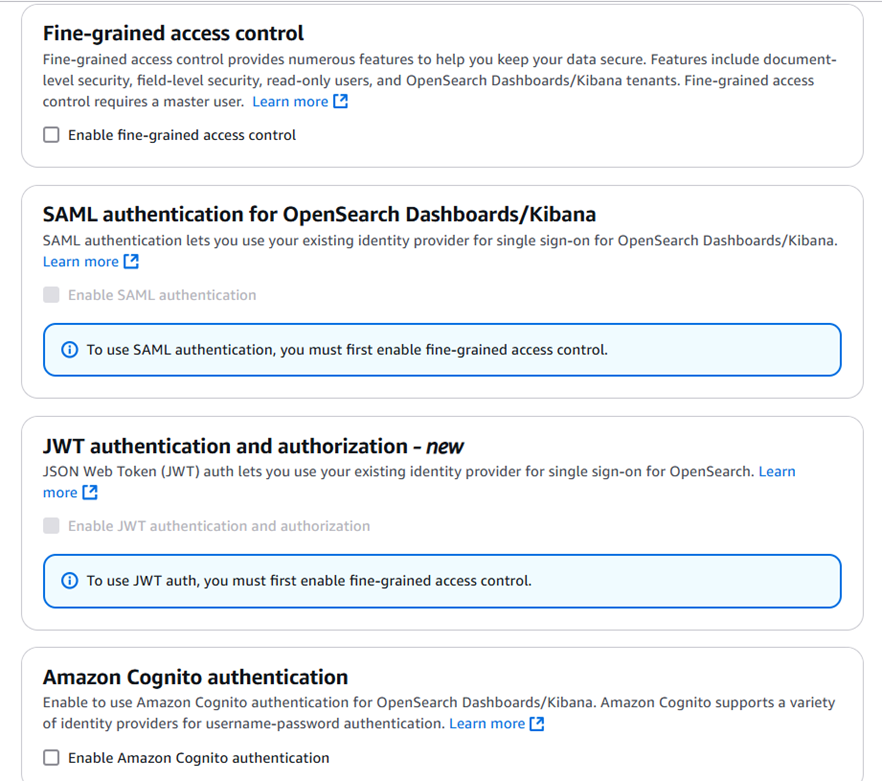Click the 'To use SAML authentication' notice text
The image size is (882, 781).
coord(347,350)
